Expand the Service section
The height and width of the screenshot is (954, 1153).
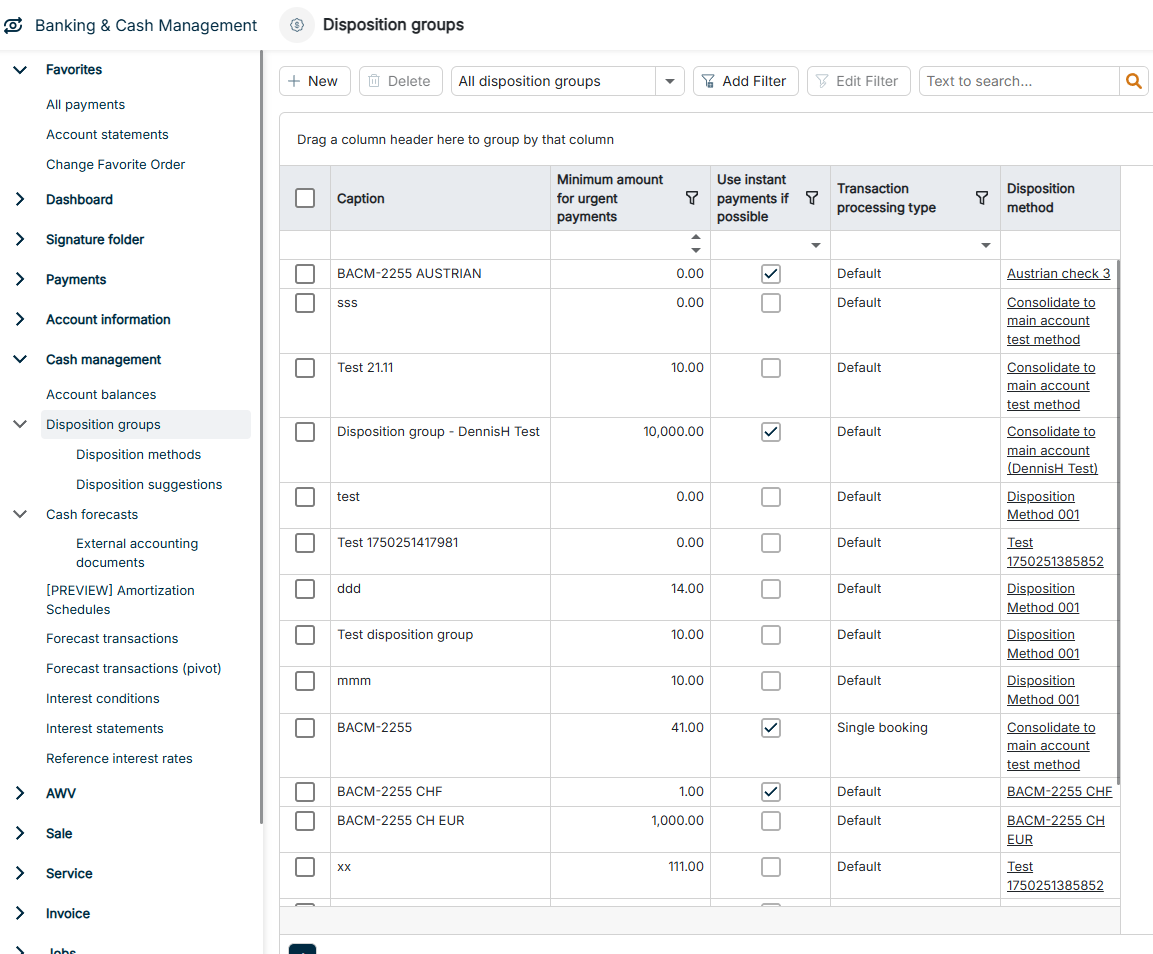click(x=20, y=873)
